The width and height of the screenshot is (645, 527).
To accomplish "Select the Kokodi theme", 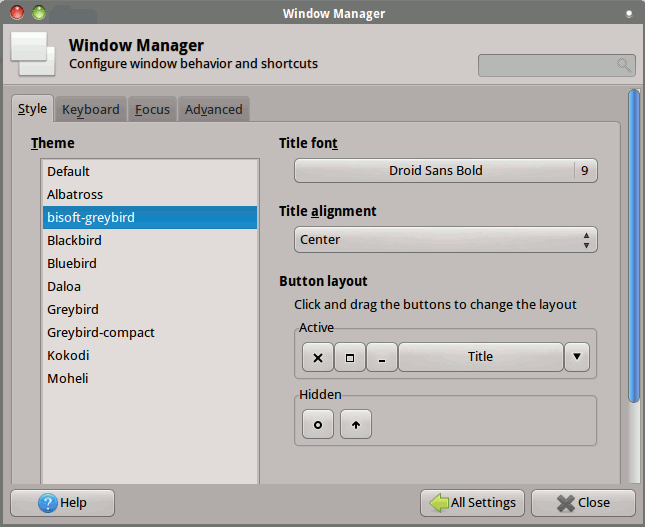I will click(150, 356).
